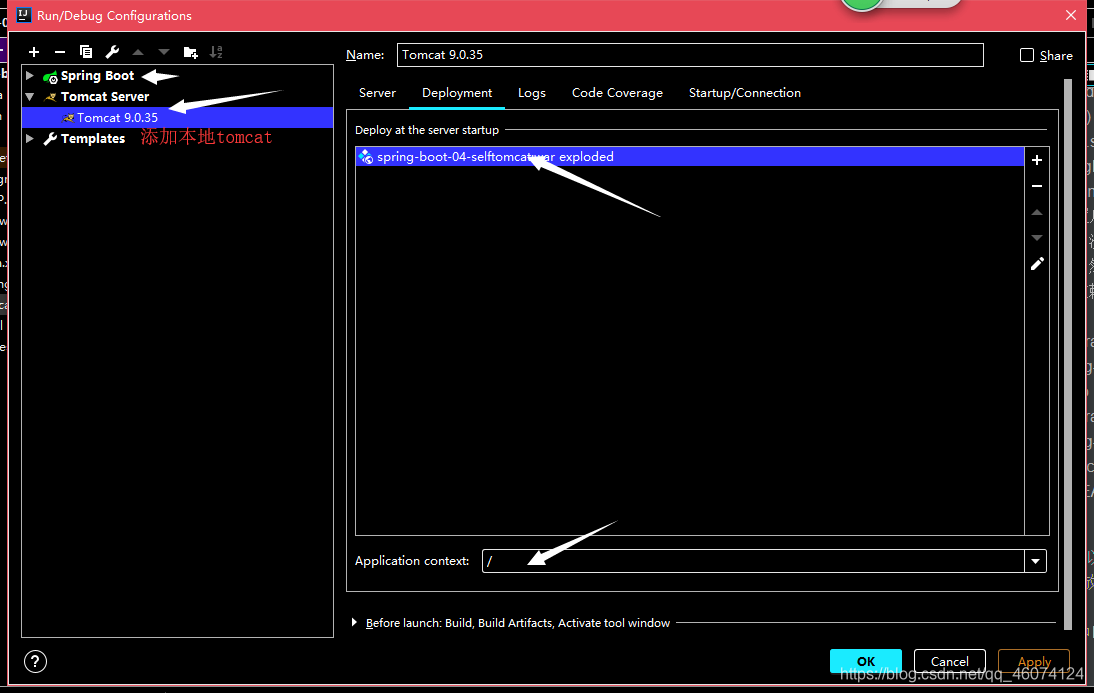Enable the Share checkbox

1026,55
